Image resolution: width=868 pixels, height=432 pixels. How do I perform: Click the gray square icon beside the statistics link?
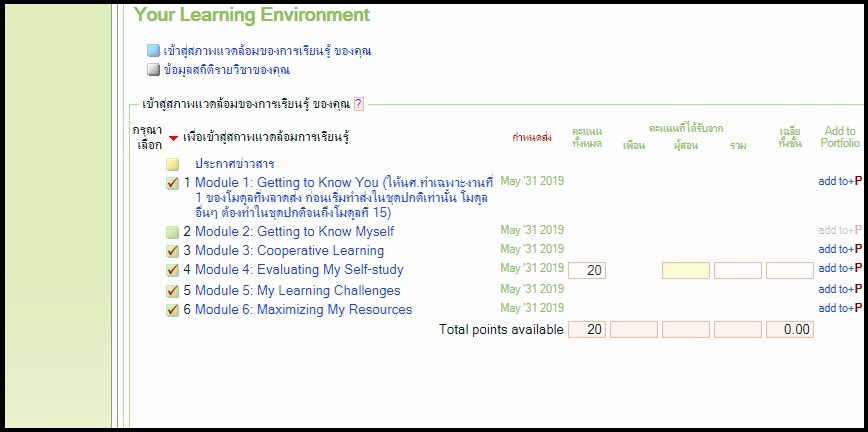(x=153, y=70)
